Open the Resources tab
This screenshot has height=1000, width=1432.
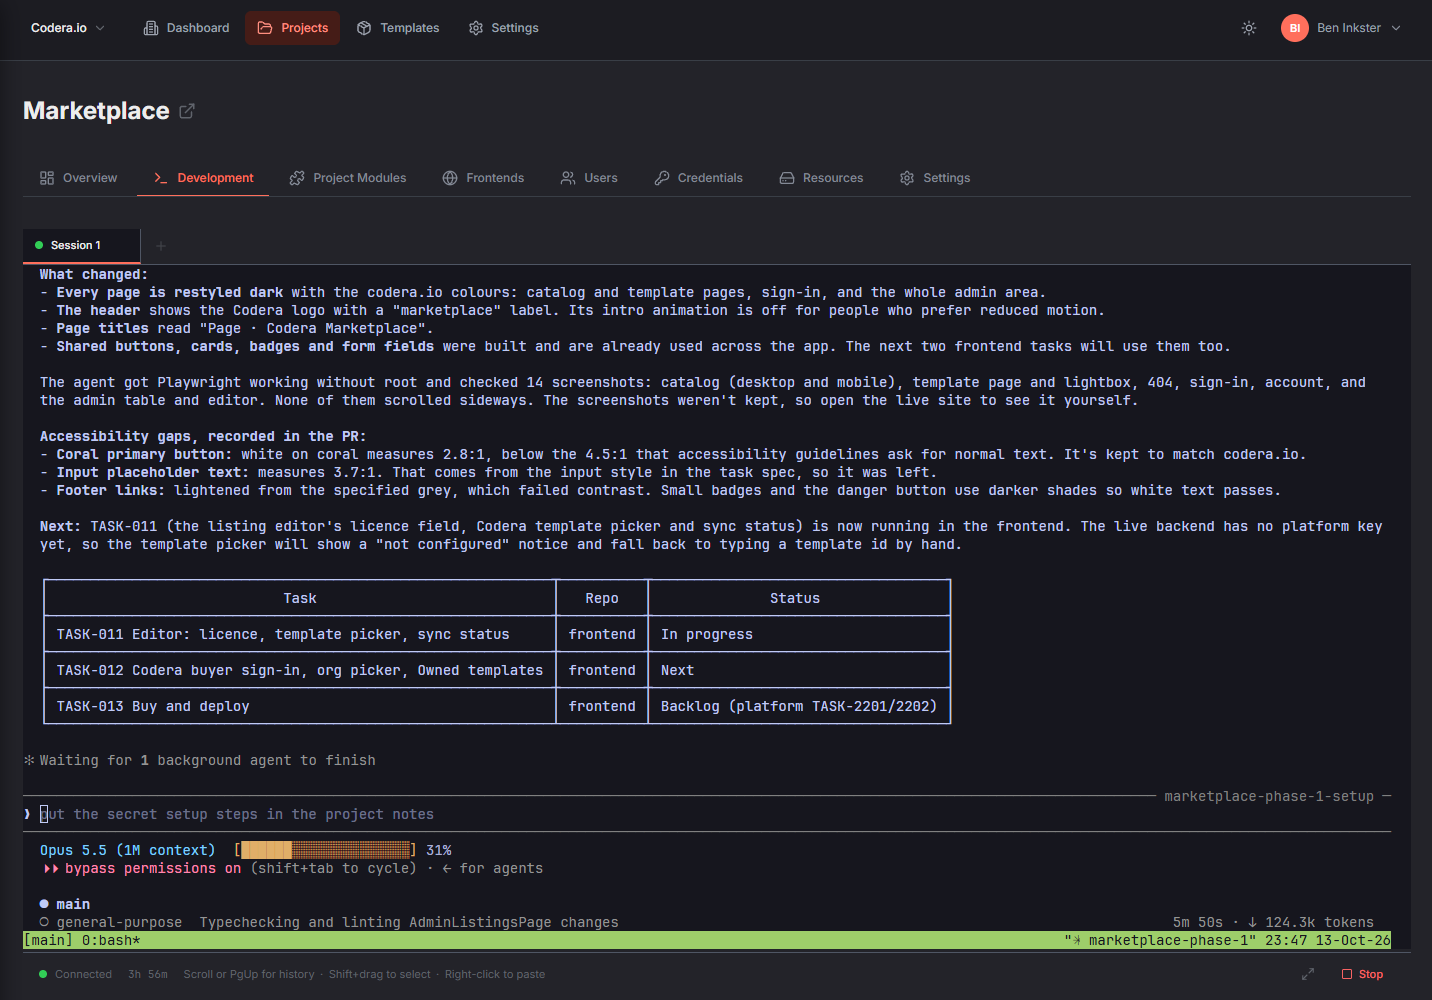(x=821, y=178)
